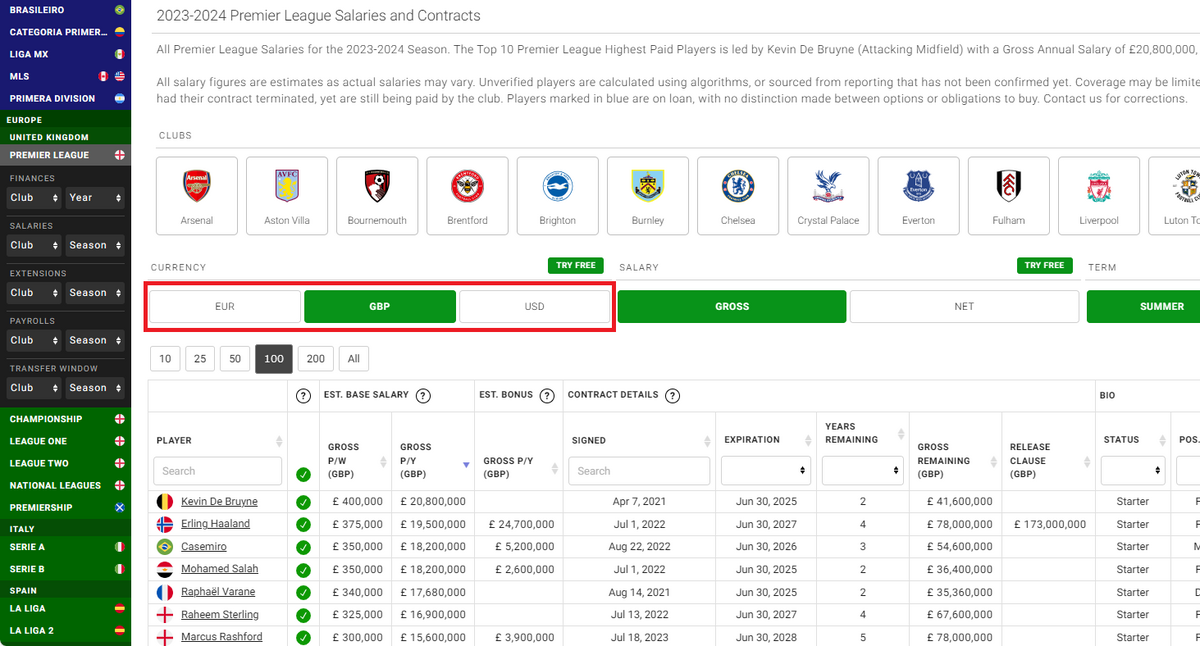Screen dimensions: 1200x646
Task: Click the help icon beside Est. Bonus
Action: (547, 395)
